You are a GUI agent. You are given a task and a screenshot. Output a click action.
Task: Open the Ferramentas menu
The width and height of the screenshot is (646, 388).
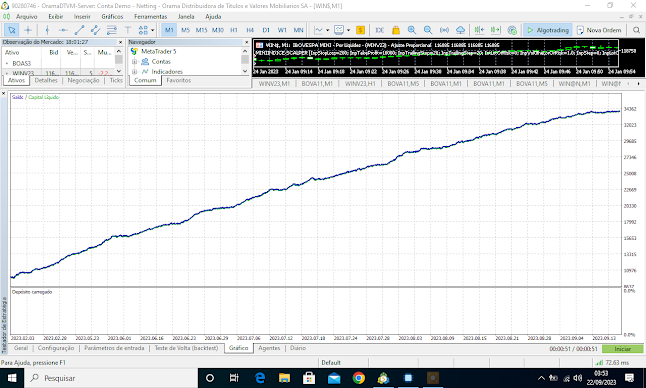(150, 16)
